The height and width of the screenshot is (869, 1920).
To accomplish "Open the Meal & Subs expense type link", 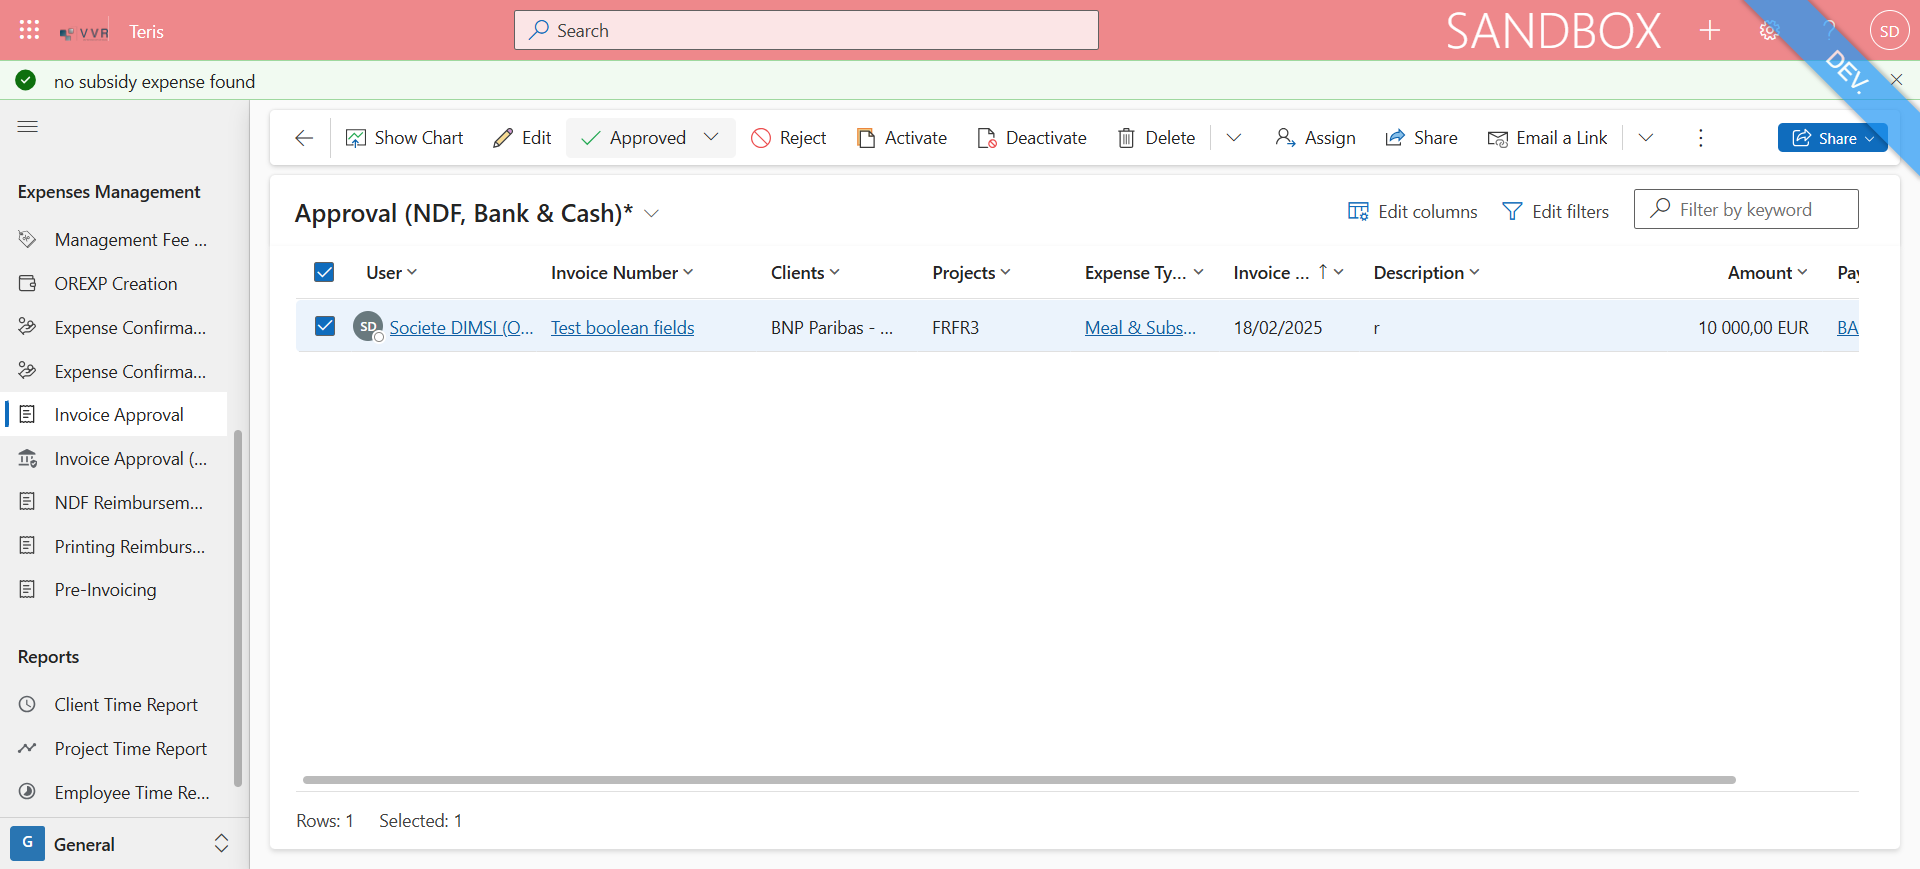I will (1140, 328).
